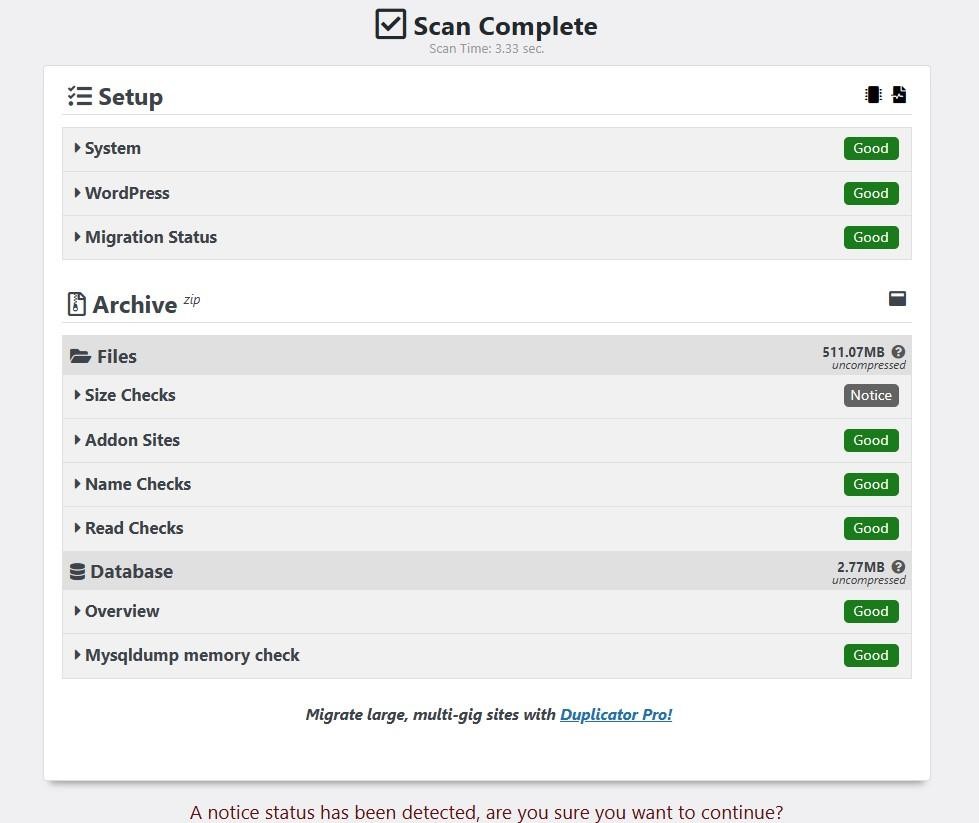Click the archive window icon right of Archive
Image resolution: width=979 pixels, height=823 pixels.
click(897, 298)
